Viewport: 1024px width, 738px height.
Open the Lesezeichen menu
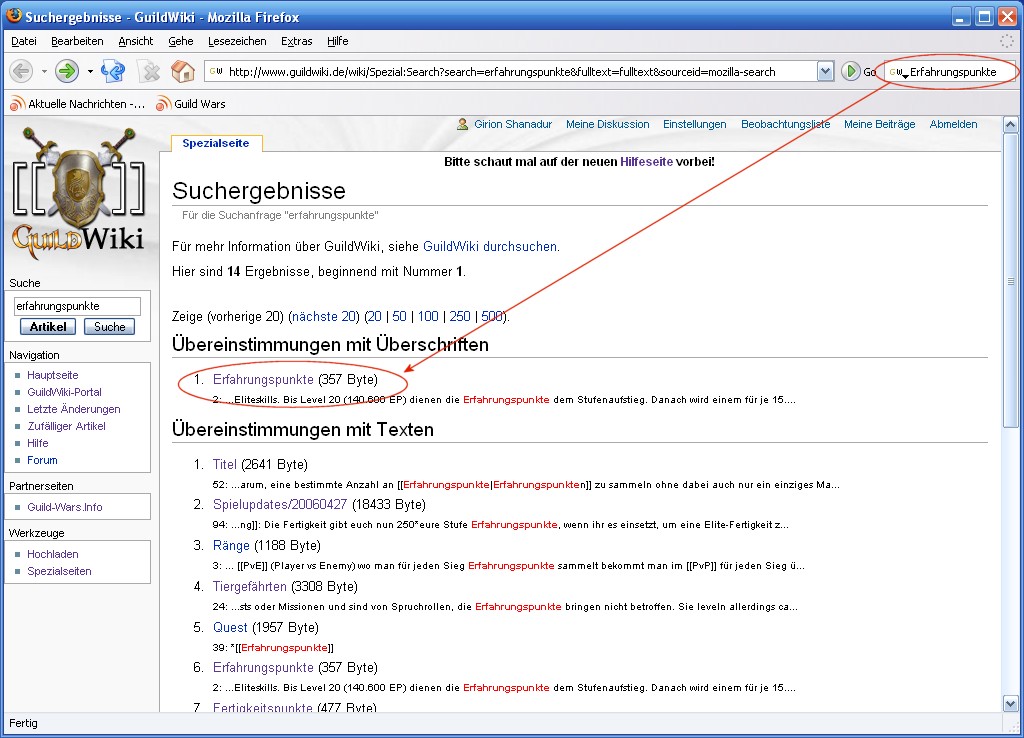tap(237, 41)
